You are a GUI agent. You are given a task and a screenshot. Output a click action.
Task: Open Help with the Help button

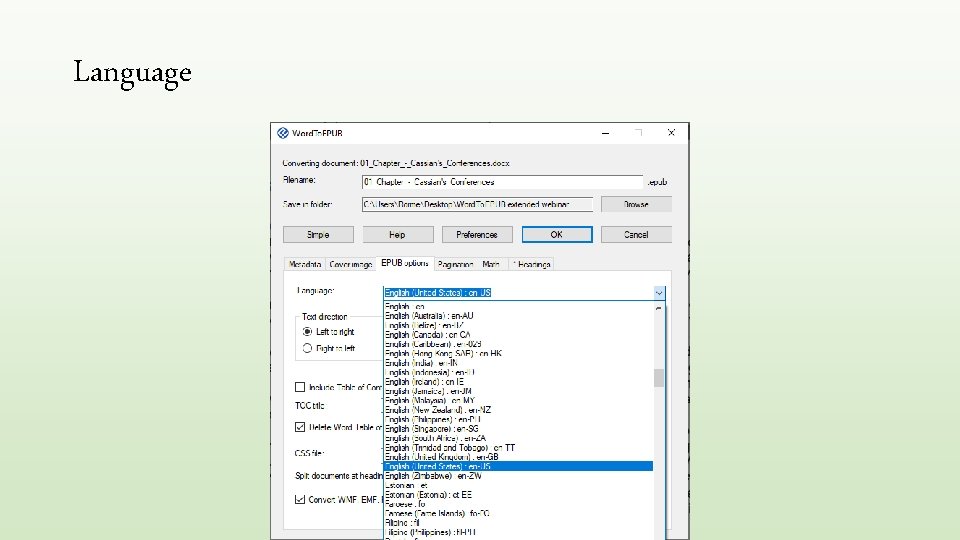point(398,234)
